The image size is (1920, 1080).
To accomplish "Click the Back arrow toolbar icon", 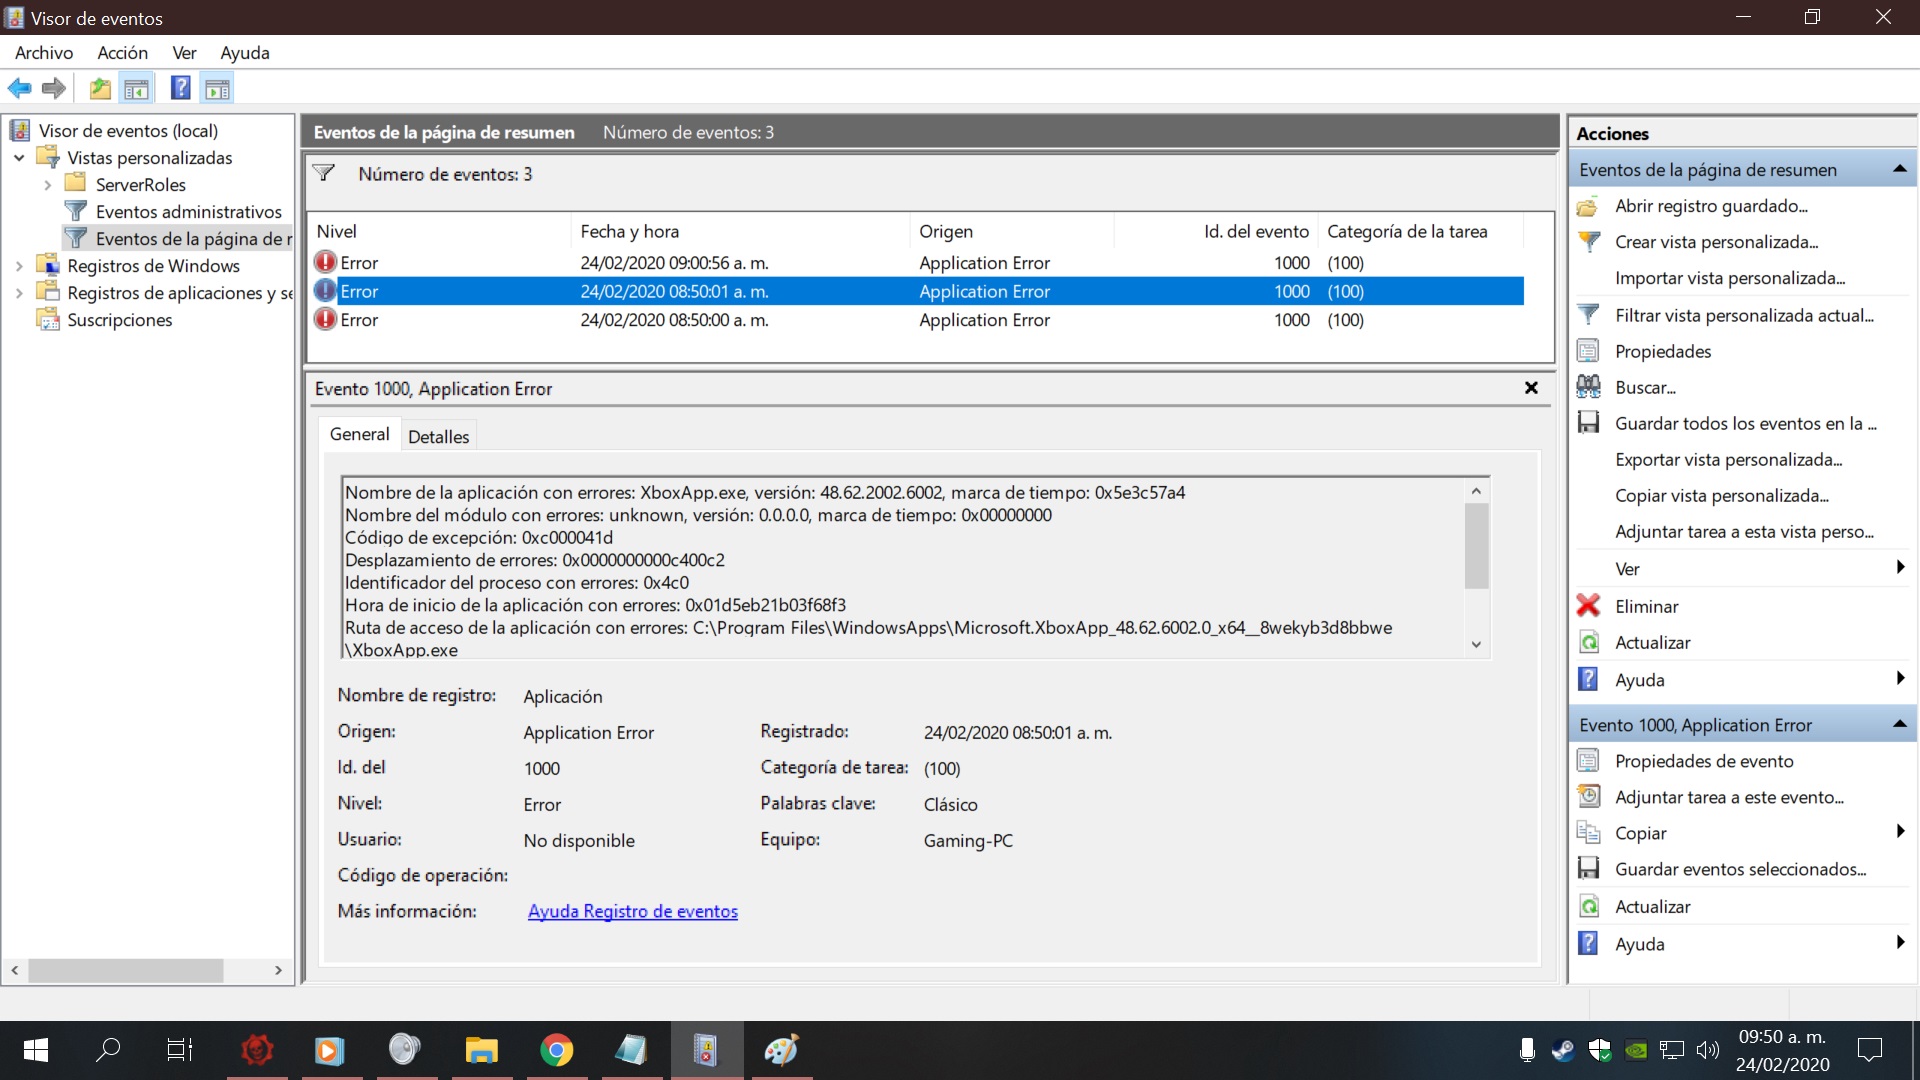I will point(19,89).
